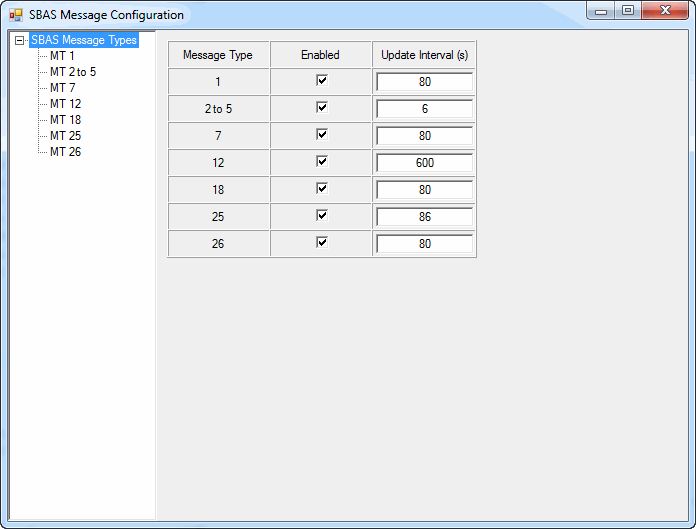Toggle Enabled checkbox for message type 25
This screenshot has width=696, height=529.
point(322,216)
